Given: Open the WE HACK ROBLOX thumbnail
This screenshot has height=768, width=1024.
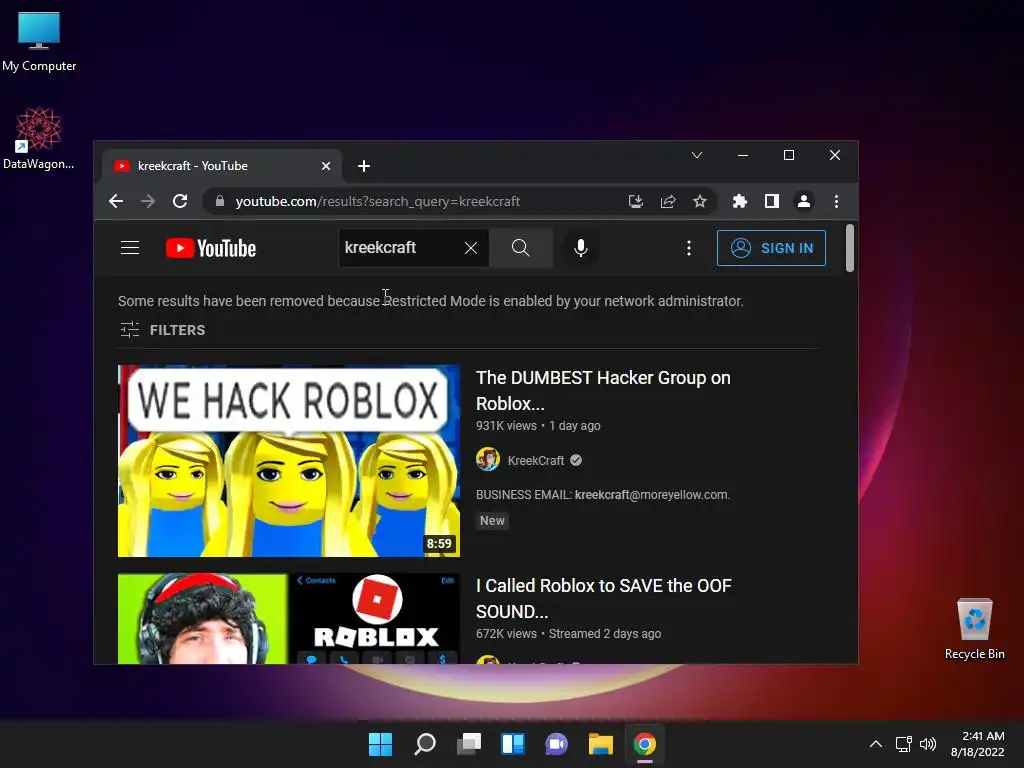Looking at the screenshot, I should coord(289,461).
